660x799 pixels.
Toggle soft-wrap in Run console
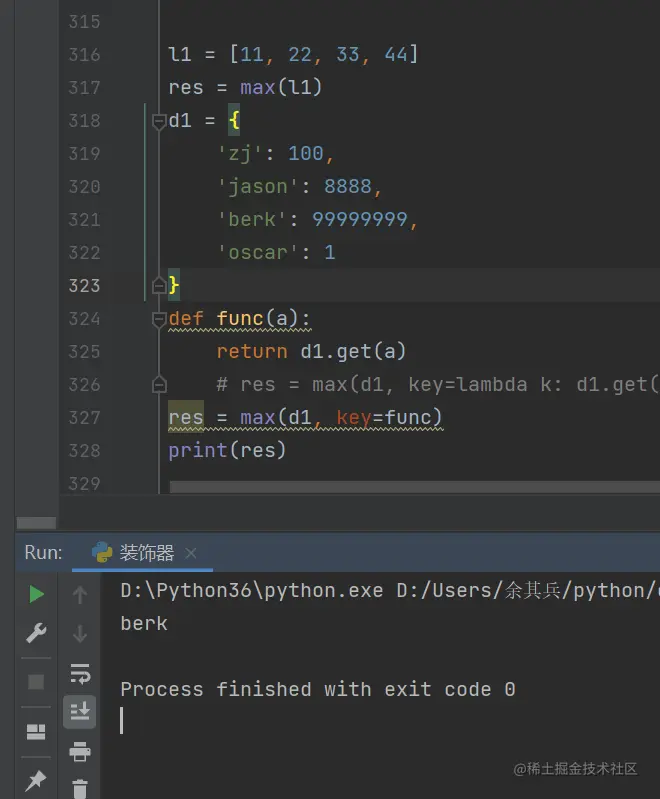point(80,673)
